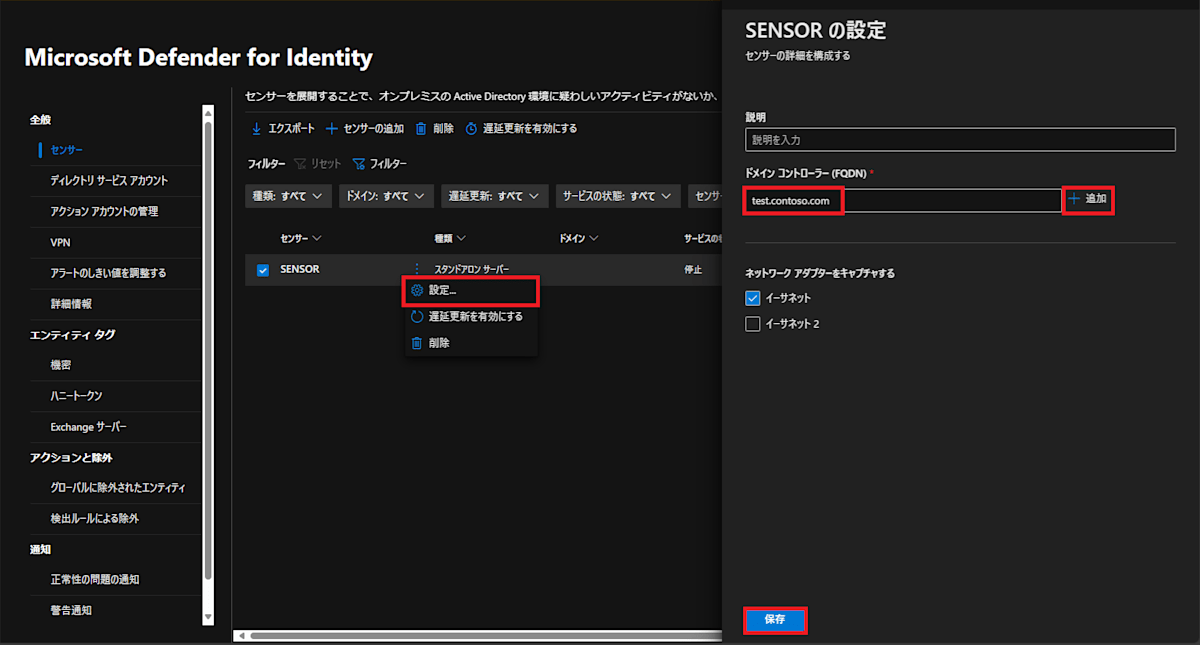This screenshot has width=1200, height=645.
Task: Open the サービスの状態: すべて filter dropdown
Action: [618, 196]
